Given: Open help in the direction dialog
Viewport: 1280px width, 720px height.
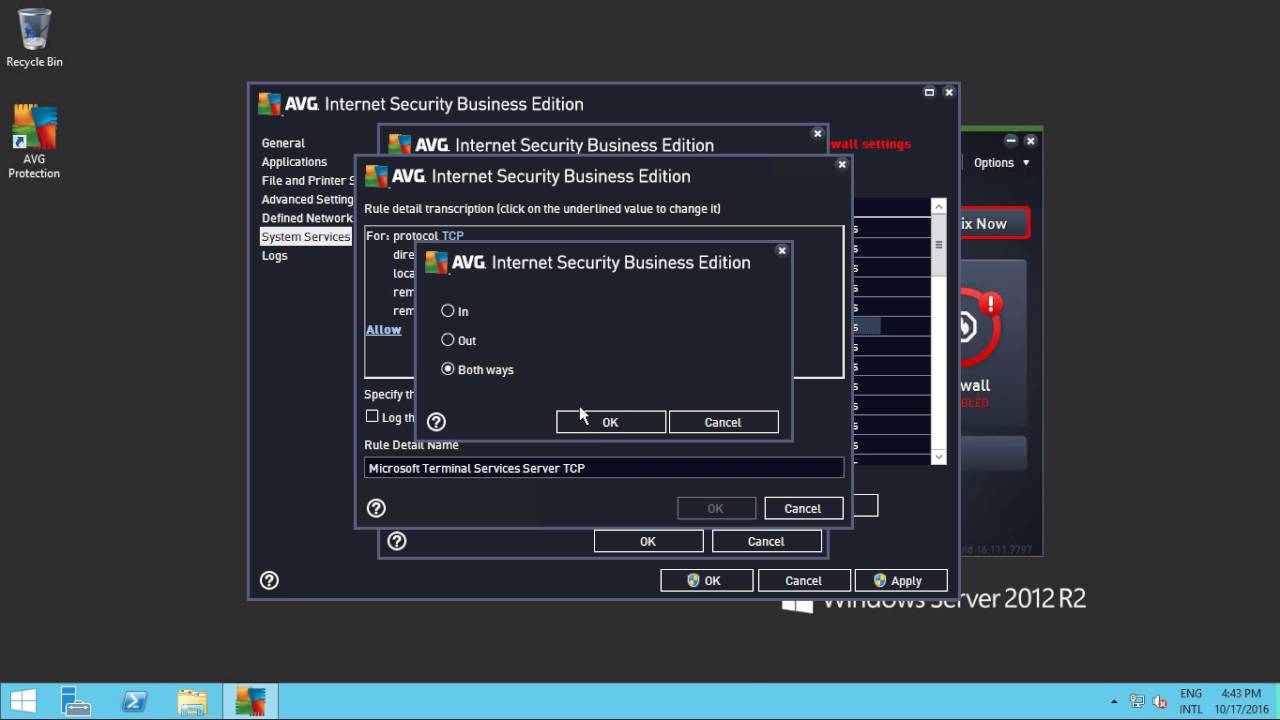Looking at the screenshot, I should point(436,422).
